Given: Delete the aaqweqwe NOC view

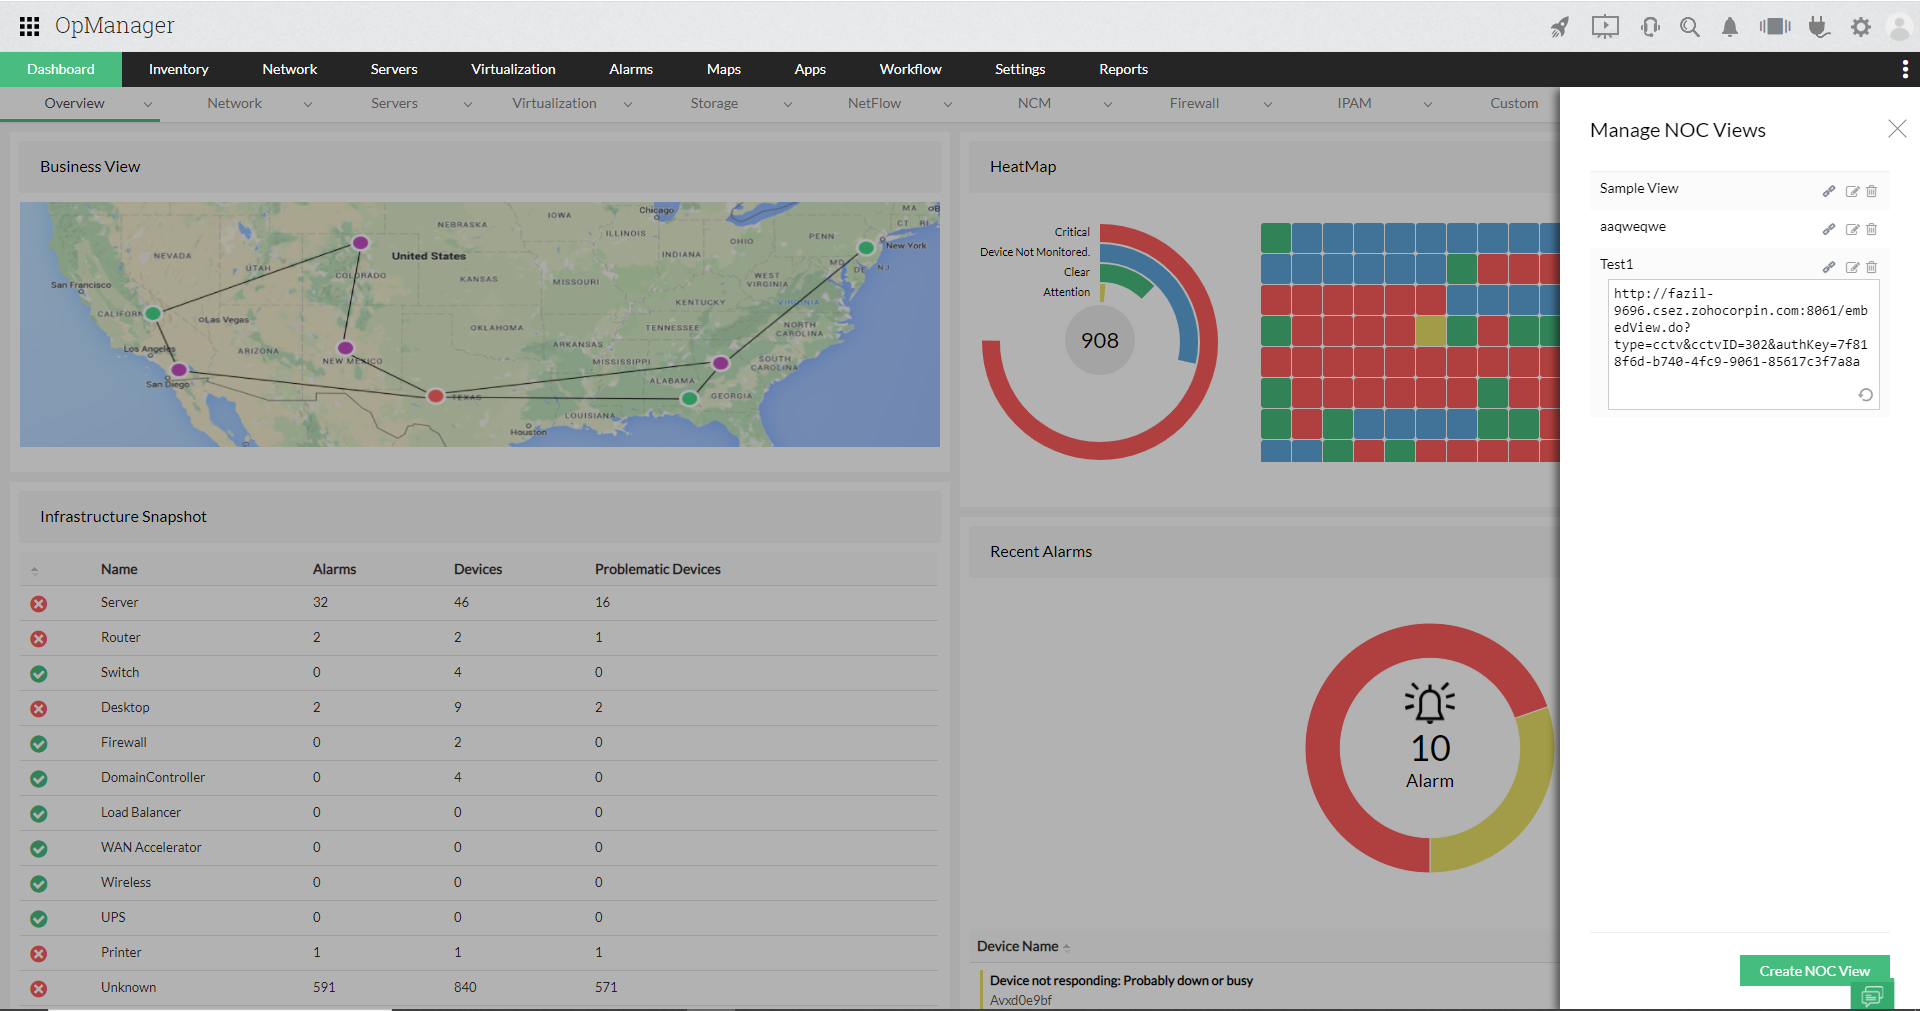Looking at the screenshot, I should click(x=1872, y=229).
